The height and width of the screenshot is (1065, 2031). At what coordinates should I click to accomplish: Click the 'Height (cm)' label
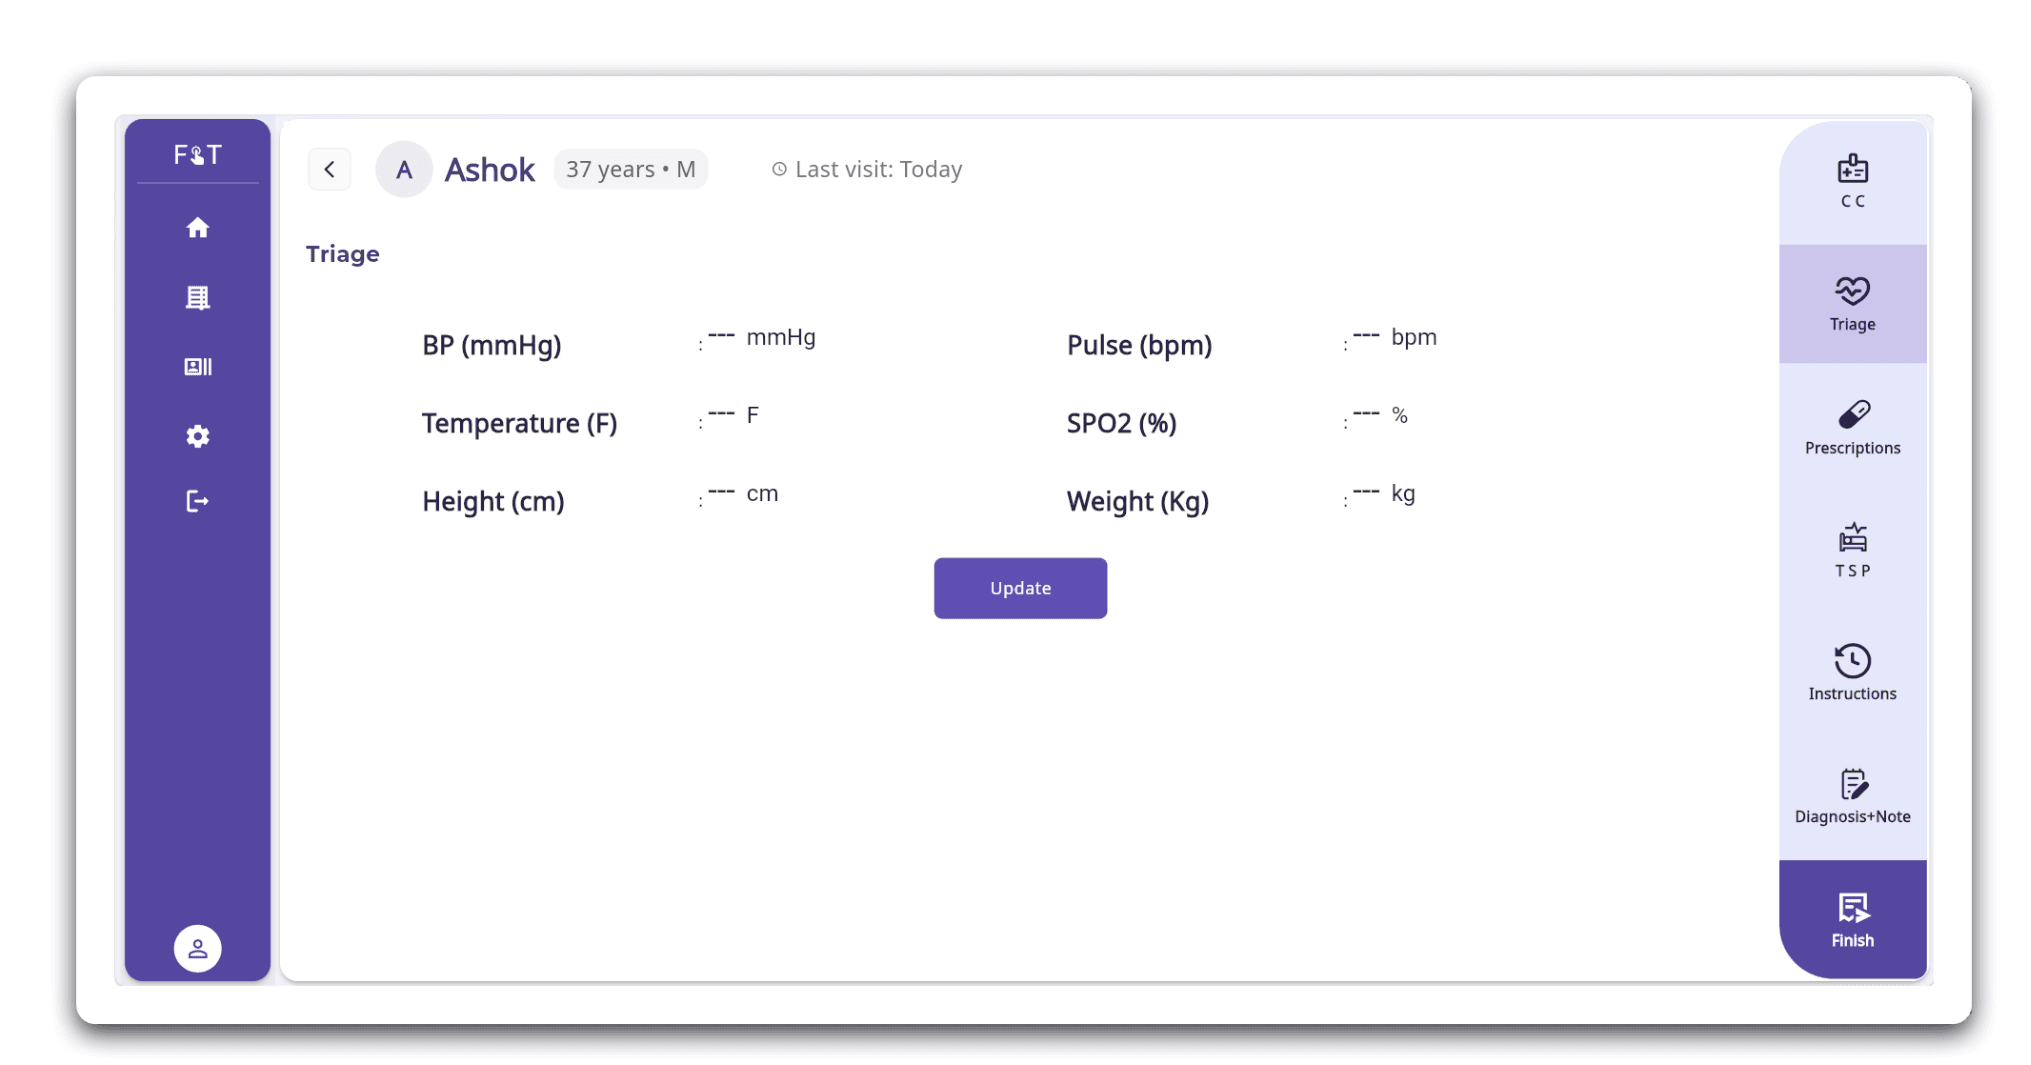tap(493, 501)
